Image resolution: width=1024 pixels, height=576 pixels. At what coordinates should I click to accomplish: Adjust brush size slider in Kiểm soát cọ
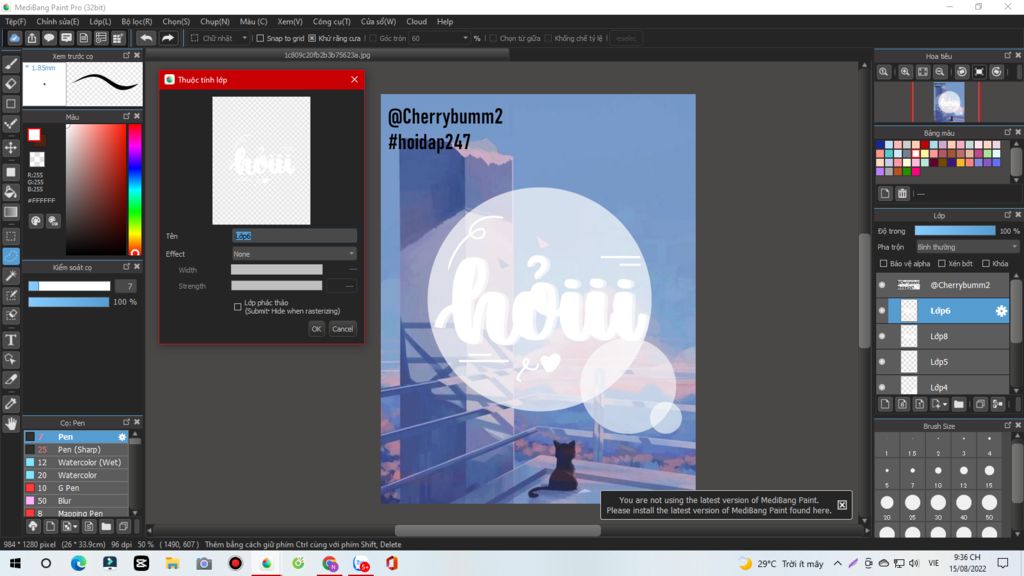click(x=69, y=286)
